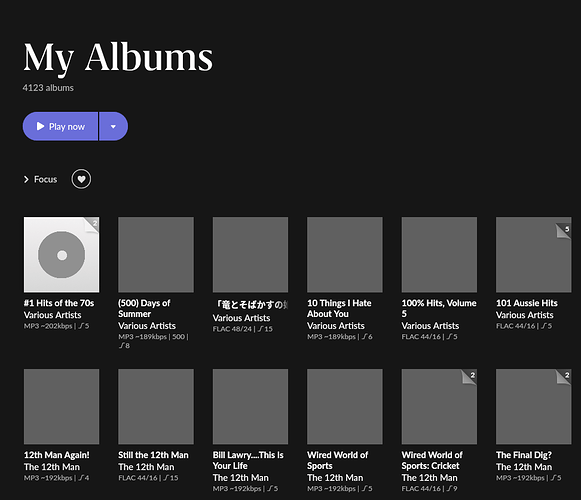The width and height of the screenshot is (581, 500).
Task: Click version badge on The Final Dig? cover
Action: point(564,377)
